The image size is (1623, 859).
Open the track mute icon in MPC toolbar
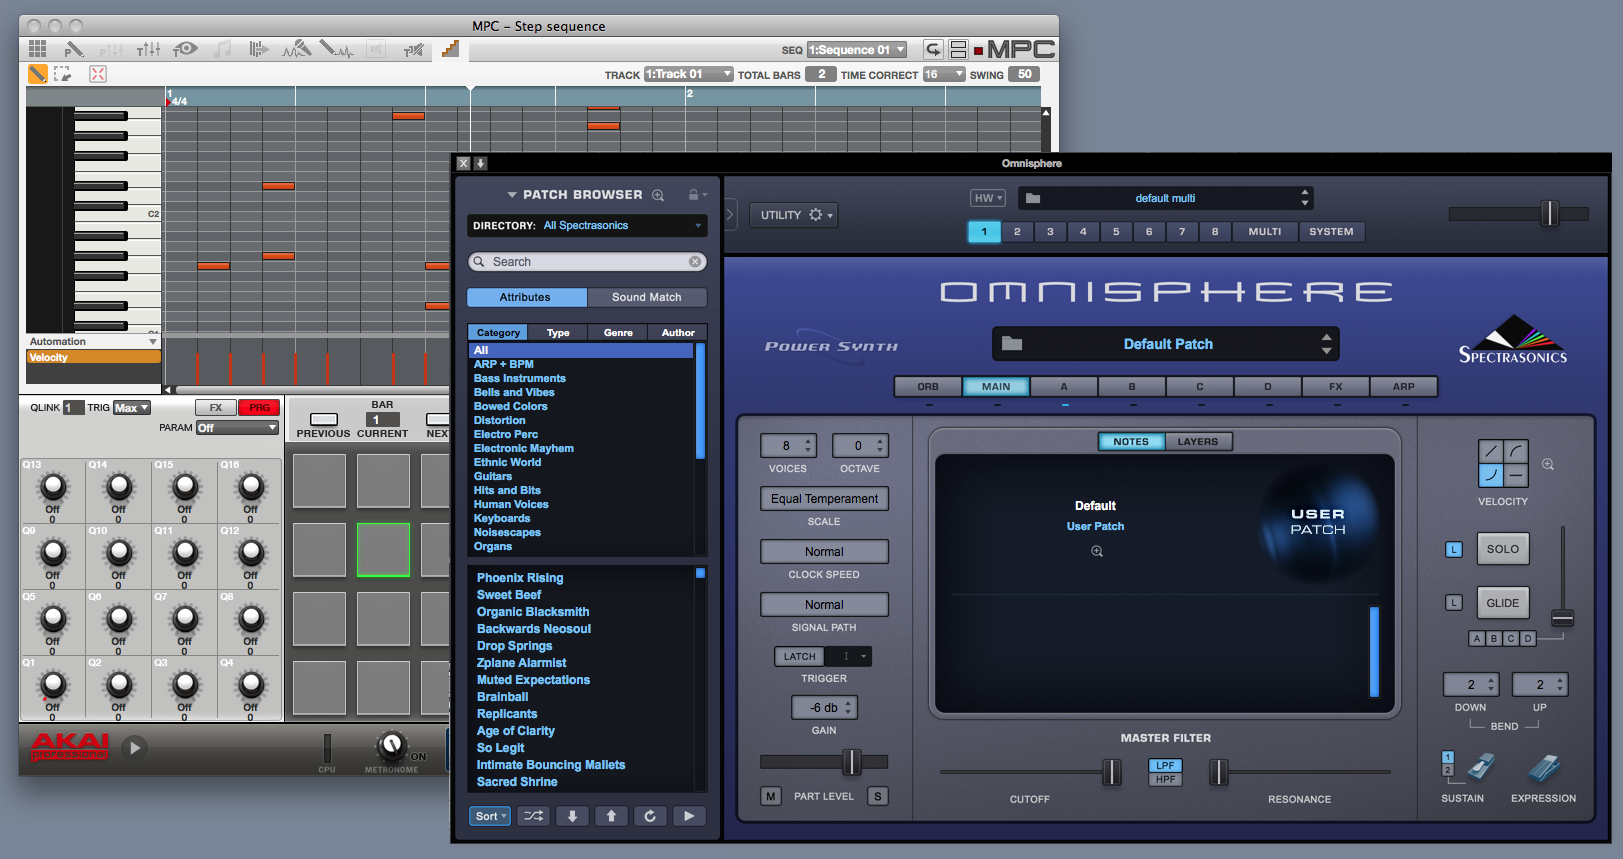[414, 49]
